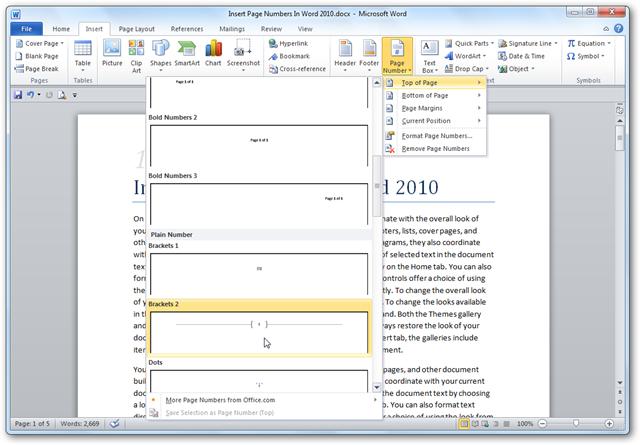Switch to References tab
The width and height of the screenshot is (640, 445).
click(187, 29)
